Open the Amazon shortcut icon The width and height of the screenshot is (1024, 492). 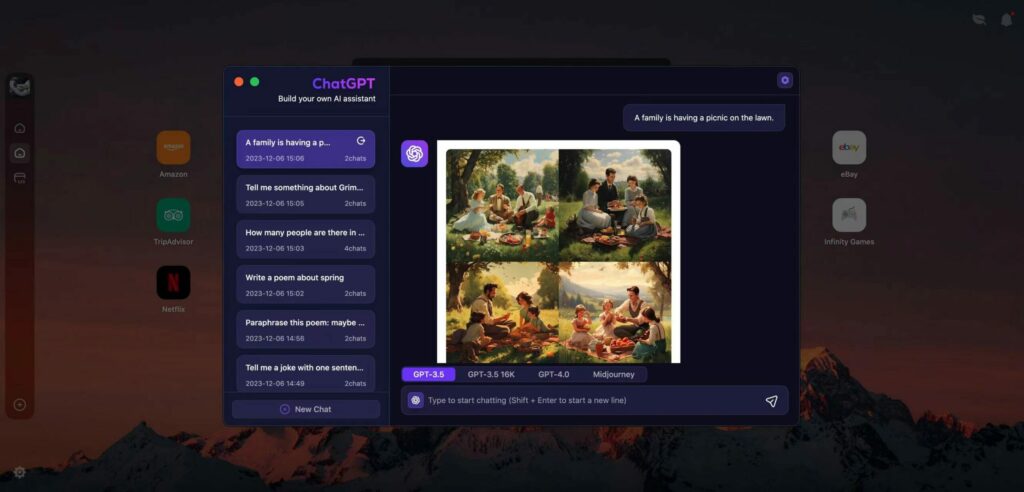(173, 148)
